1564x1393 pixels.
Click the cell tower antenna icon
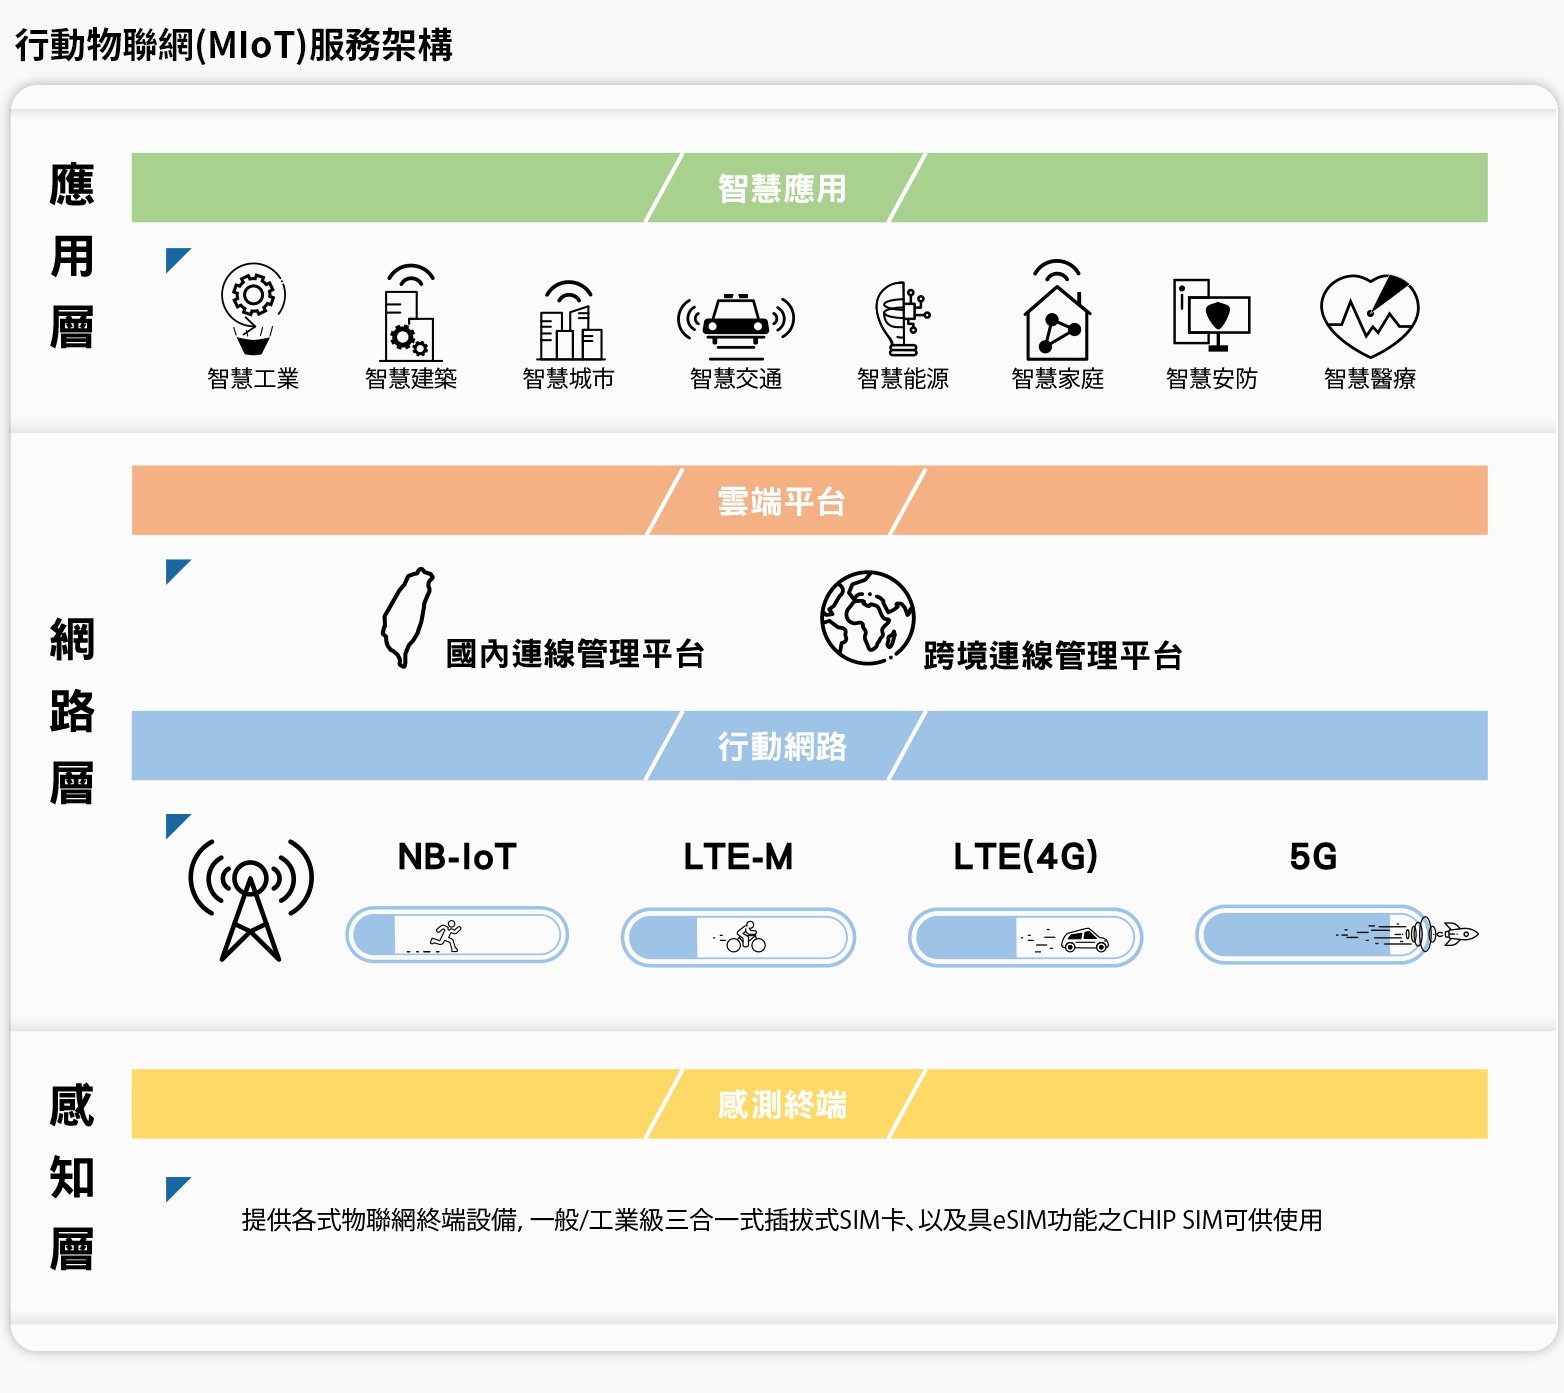pyautogui.click(x=250, y=900)
